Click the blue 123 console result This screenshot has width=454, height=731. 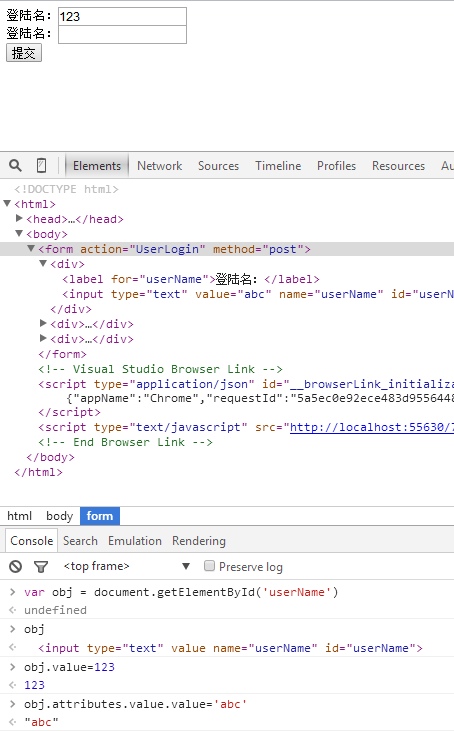[34, 685]
